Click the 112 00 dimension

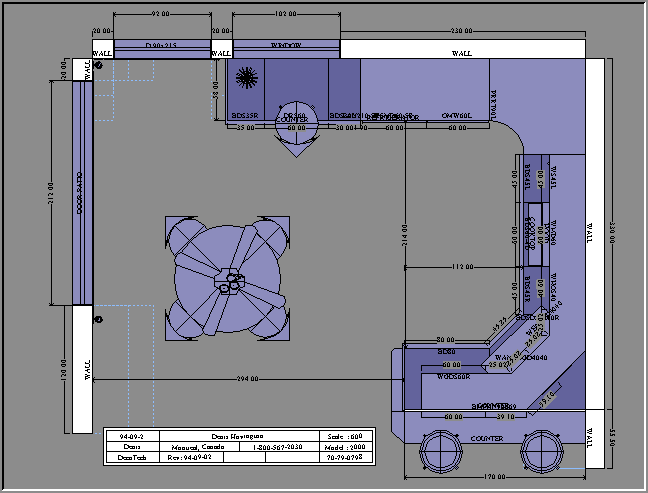pos(462,267)
